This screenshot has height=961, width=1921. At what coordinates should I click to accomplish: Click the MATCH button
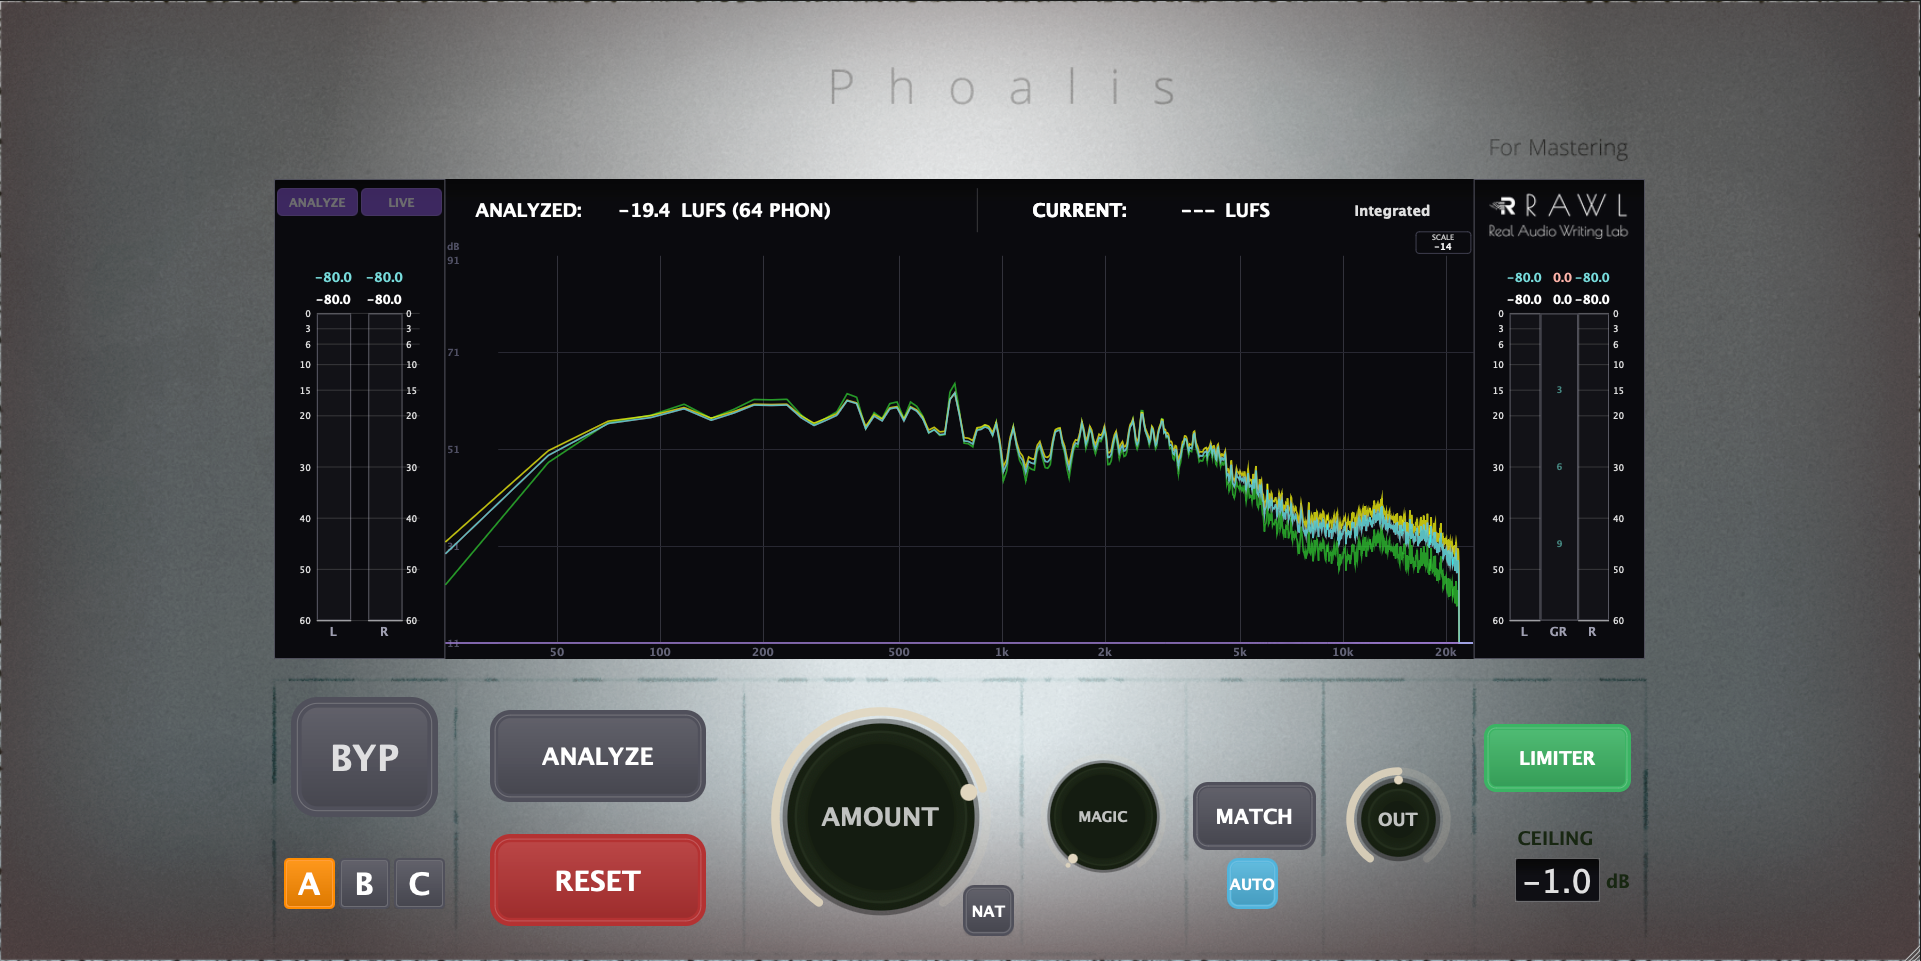click(1254, 816)
